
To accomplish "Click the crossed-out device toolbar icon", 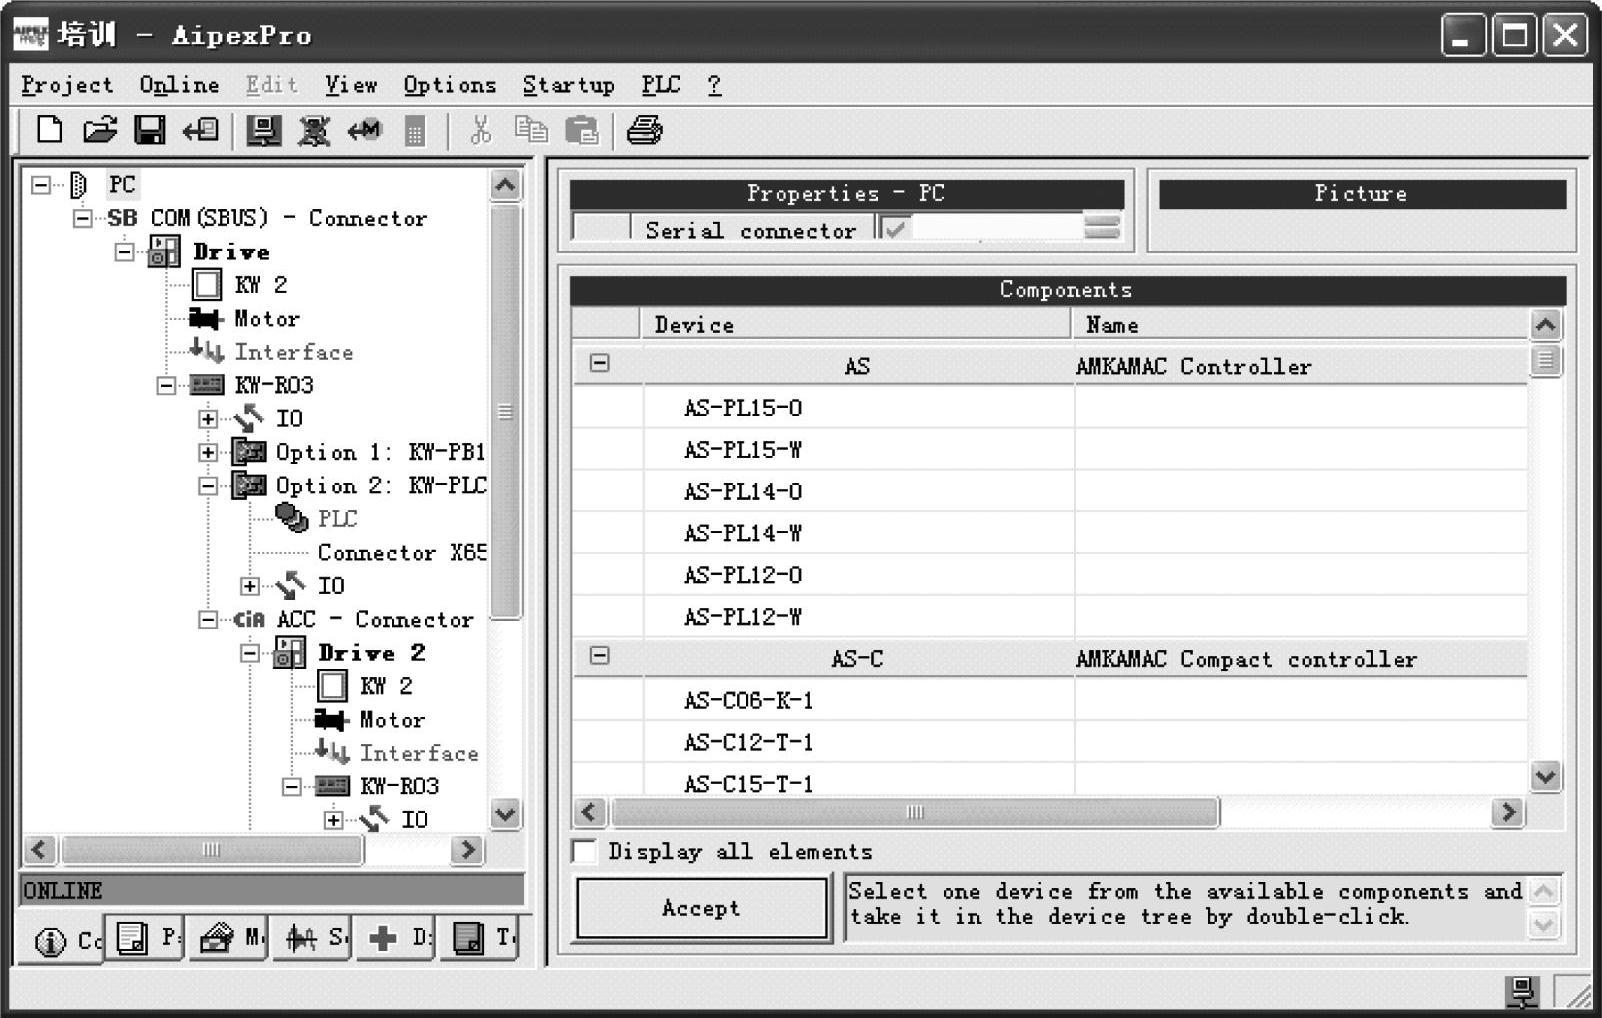I will pos(314,130).
